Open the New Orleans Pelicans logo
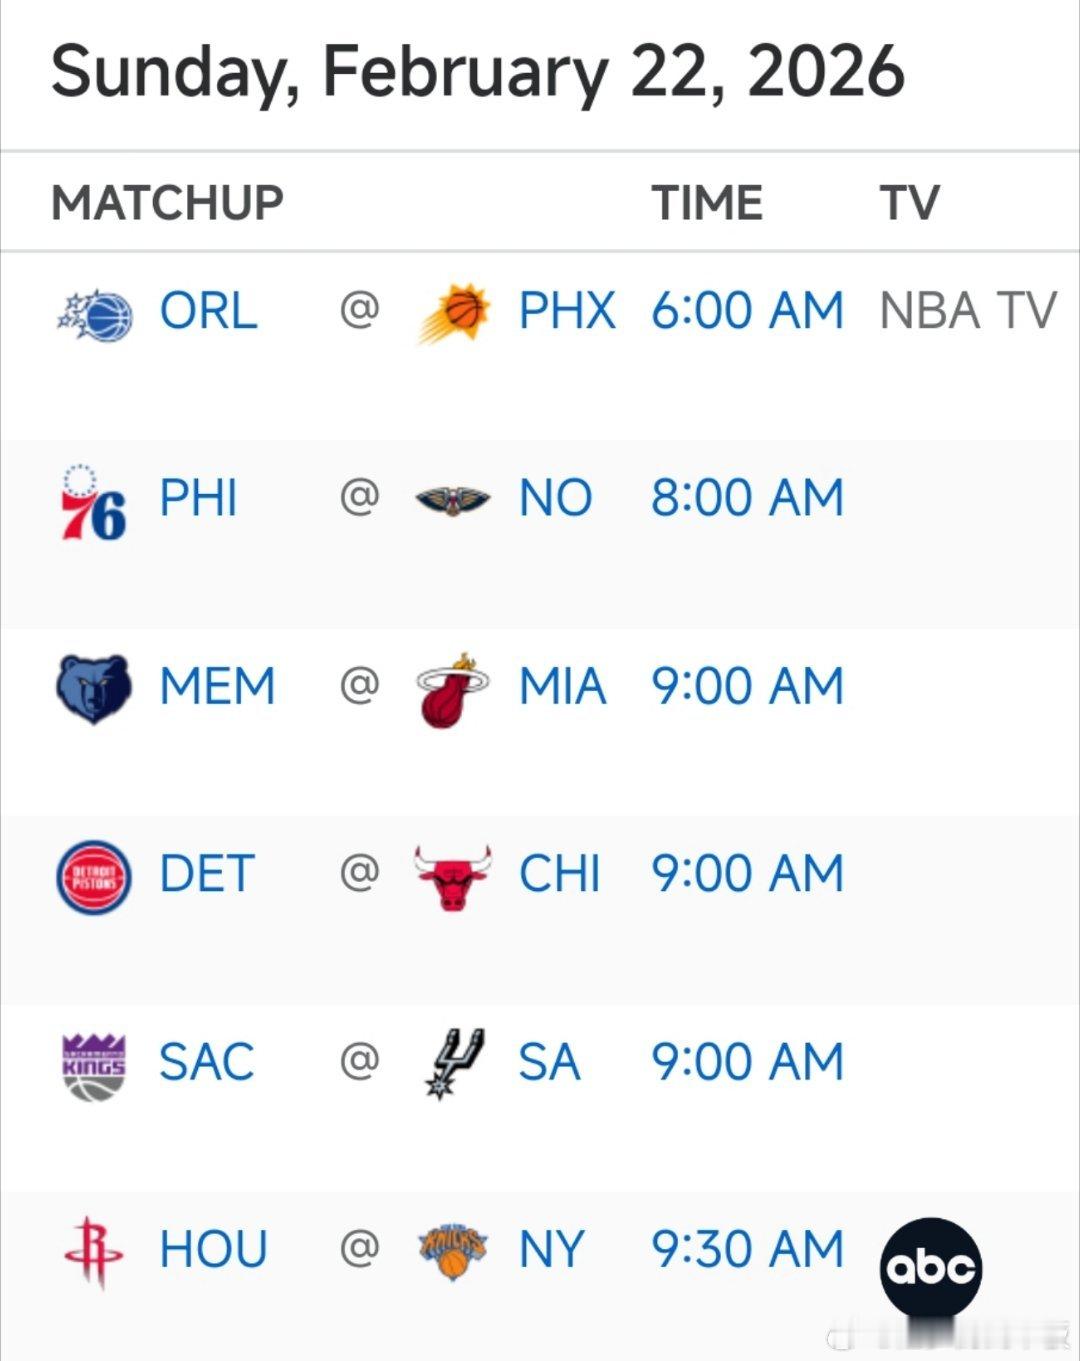This screenshot has height=1361, width=1080. tap(453, 499)
